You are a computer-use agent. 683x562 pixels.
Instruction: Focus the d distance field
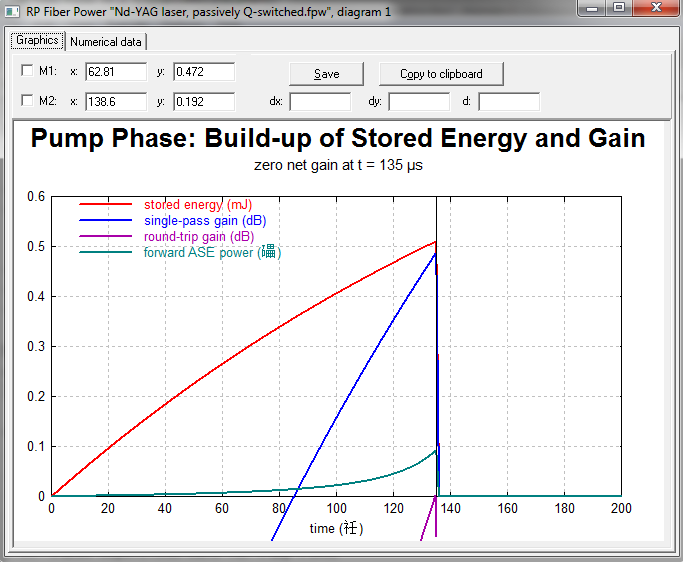click(x=509, y=101)
